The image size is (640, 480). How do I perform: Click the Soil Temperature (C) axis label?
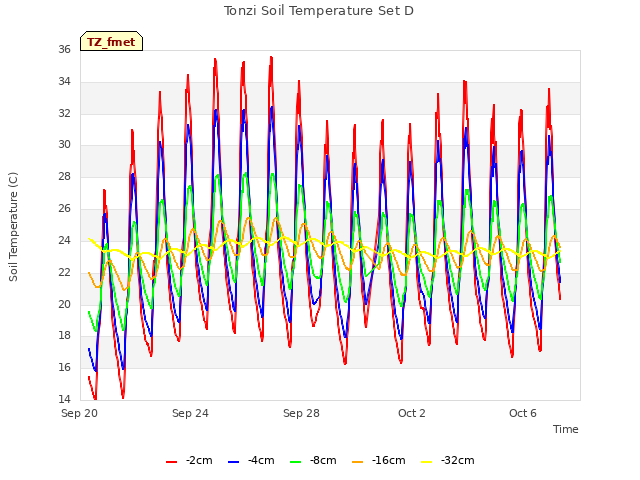pos(13,227)
